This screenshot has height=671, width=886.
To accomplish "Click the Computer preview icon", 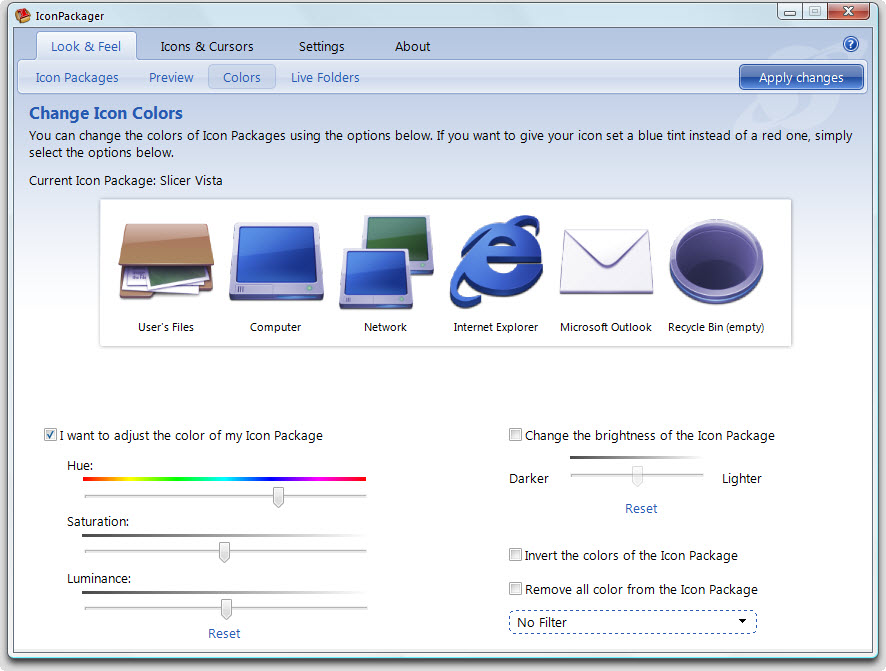I will pos(276,261).
